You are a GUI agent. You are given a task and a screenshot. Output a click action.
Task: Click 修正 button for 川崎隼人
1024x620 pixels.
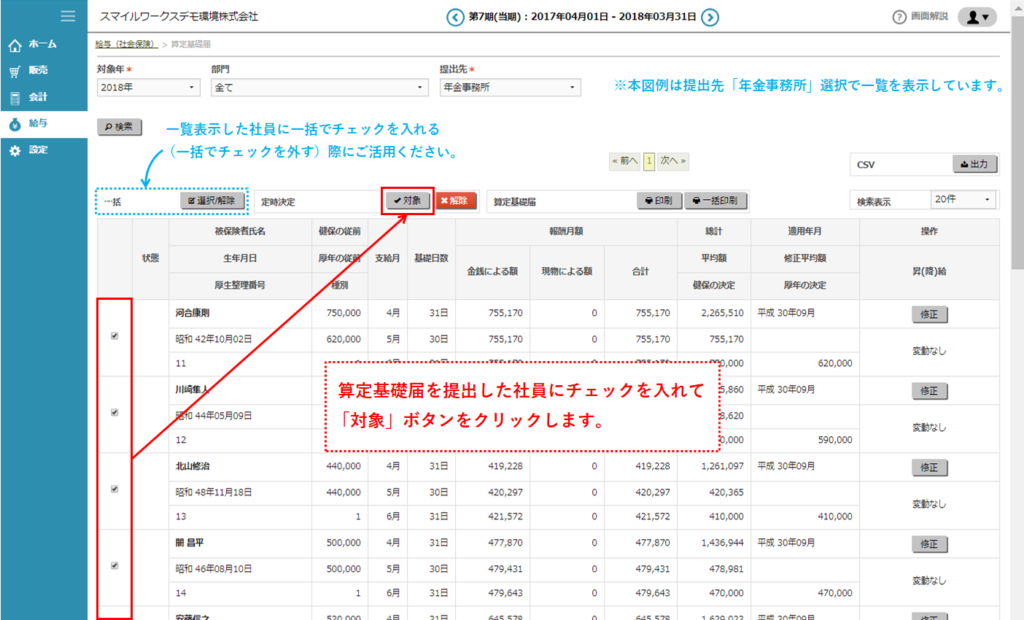pos(929,391)
